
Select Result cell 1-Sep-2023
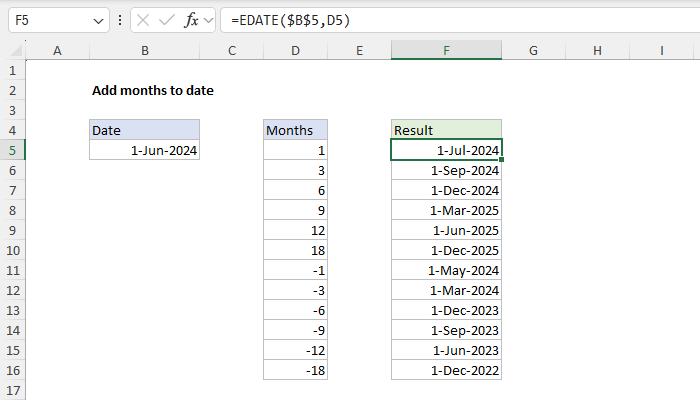[x=446, y=330]
